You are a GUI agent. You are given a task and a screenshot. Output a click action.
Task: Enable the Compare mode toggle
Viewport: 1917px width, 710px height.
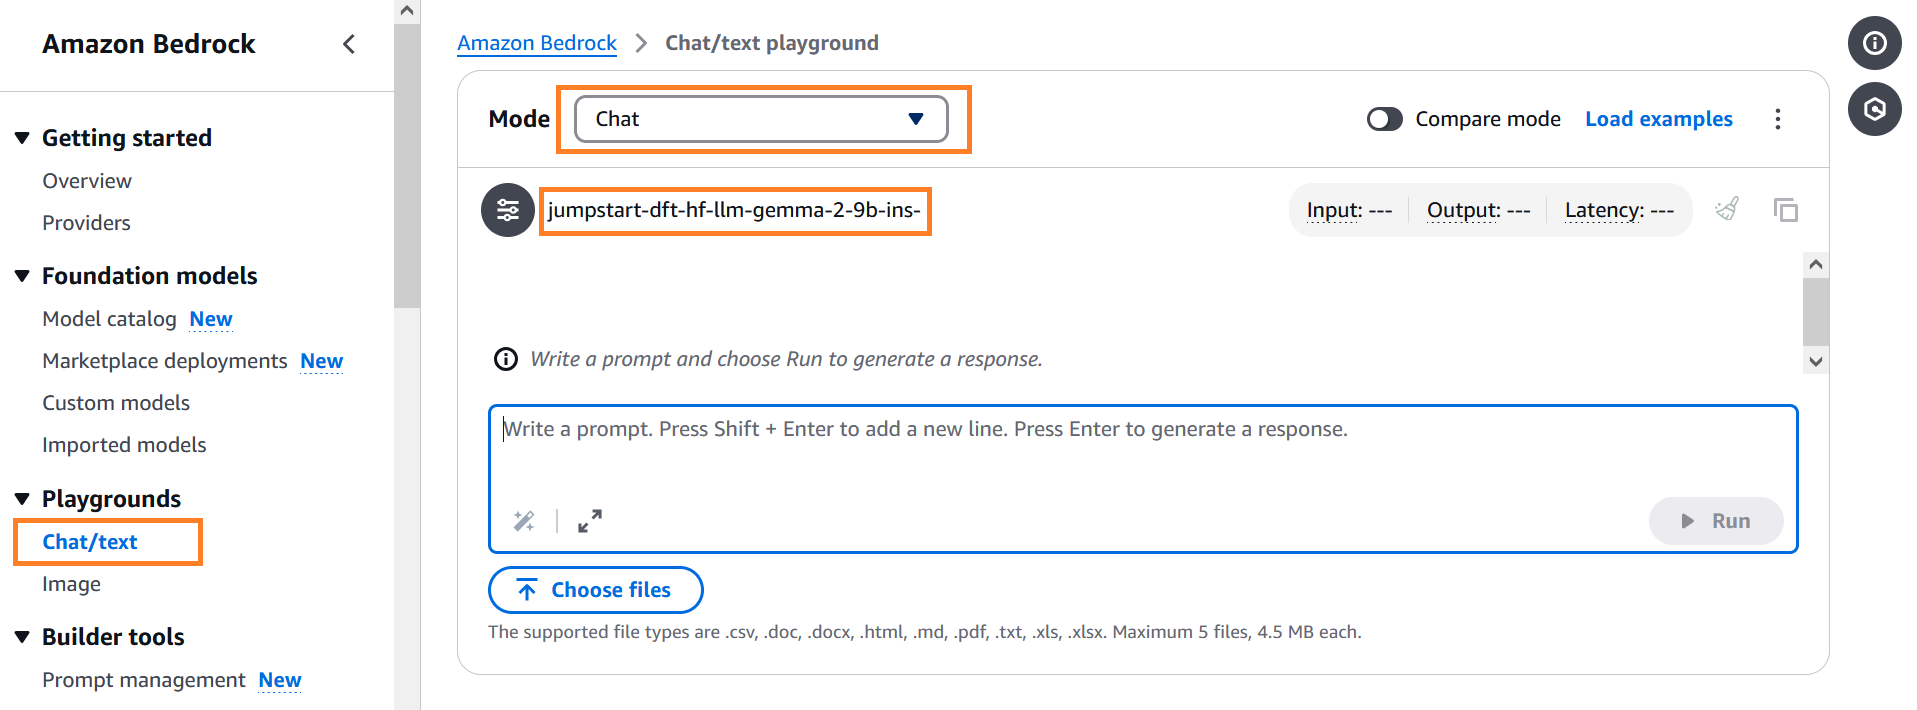coord(1385,119)
